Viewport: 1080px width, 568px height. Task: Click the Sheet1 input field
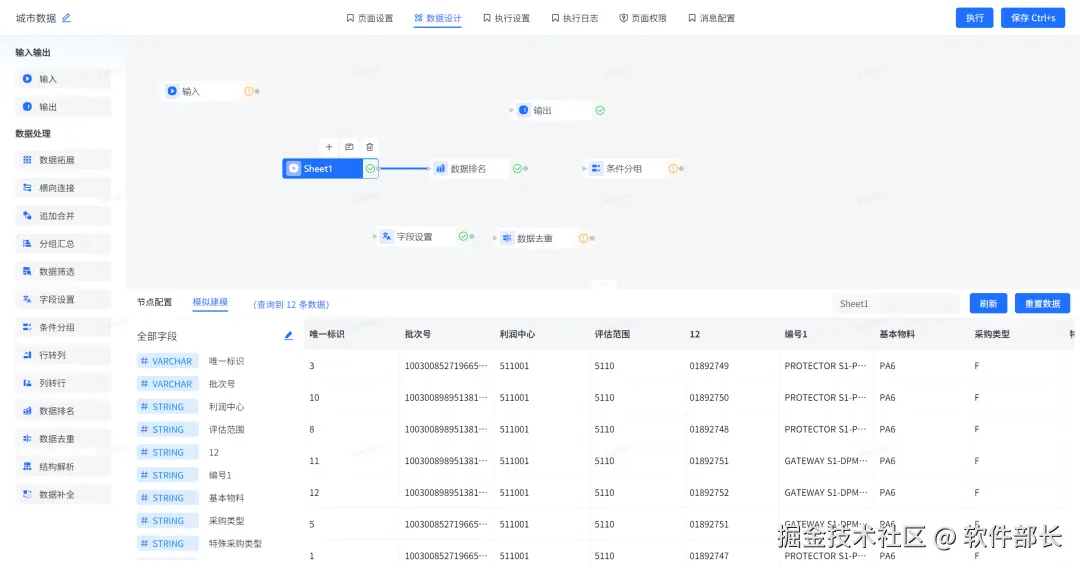point(896,304)
